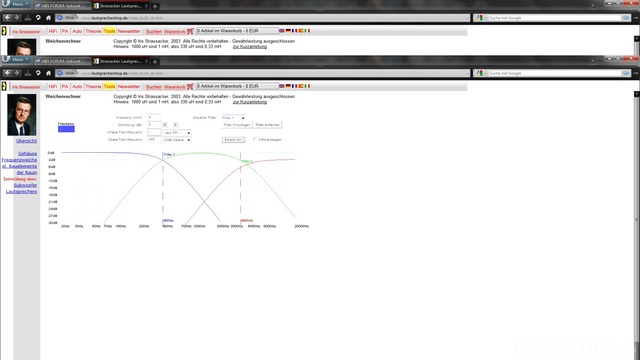The image size is (640, 360).
Task: Click the blue Filterfarbe color swatch
Action: pos(66,129)
